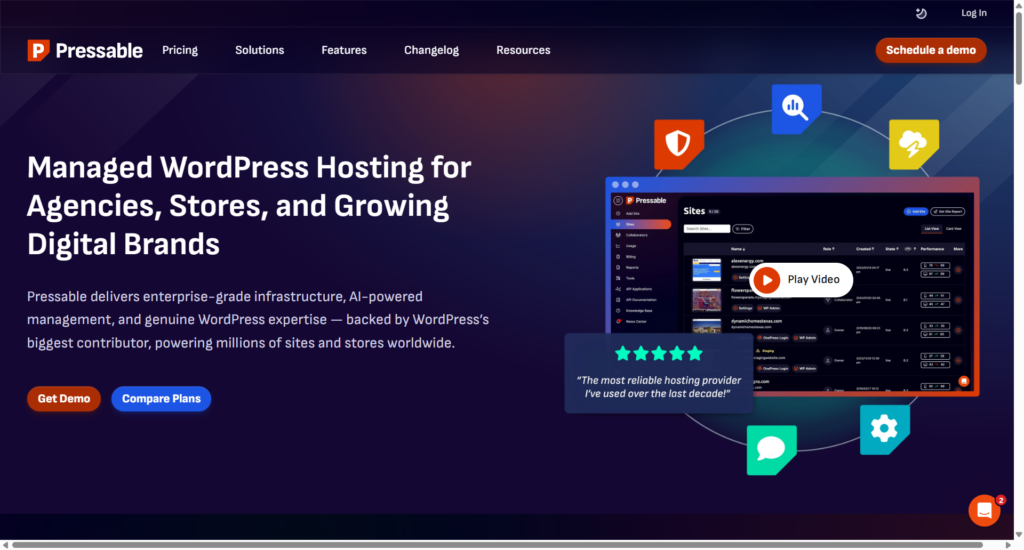The image size is (1024, 550).
Task: Click the five-star rating in testimonial card
Action: coord(659,353)
